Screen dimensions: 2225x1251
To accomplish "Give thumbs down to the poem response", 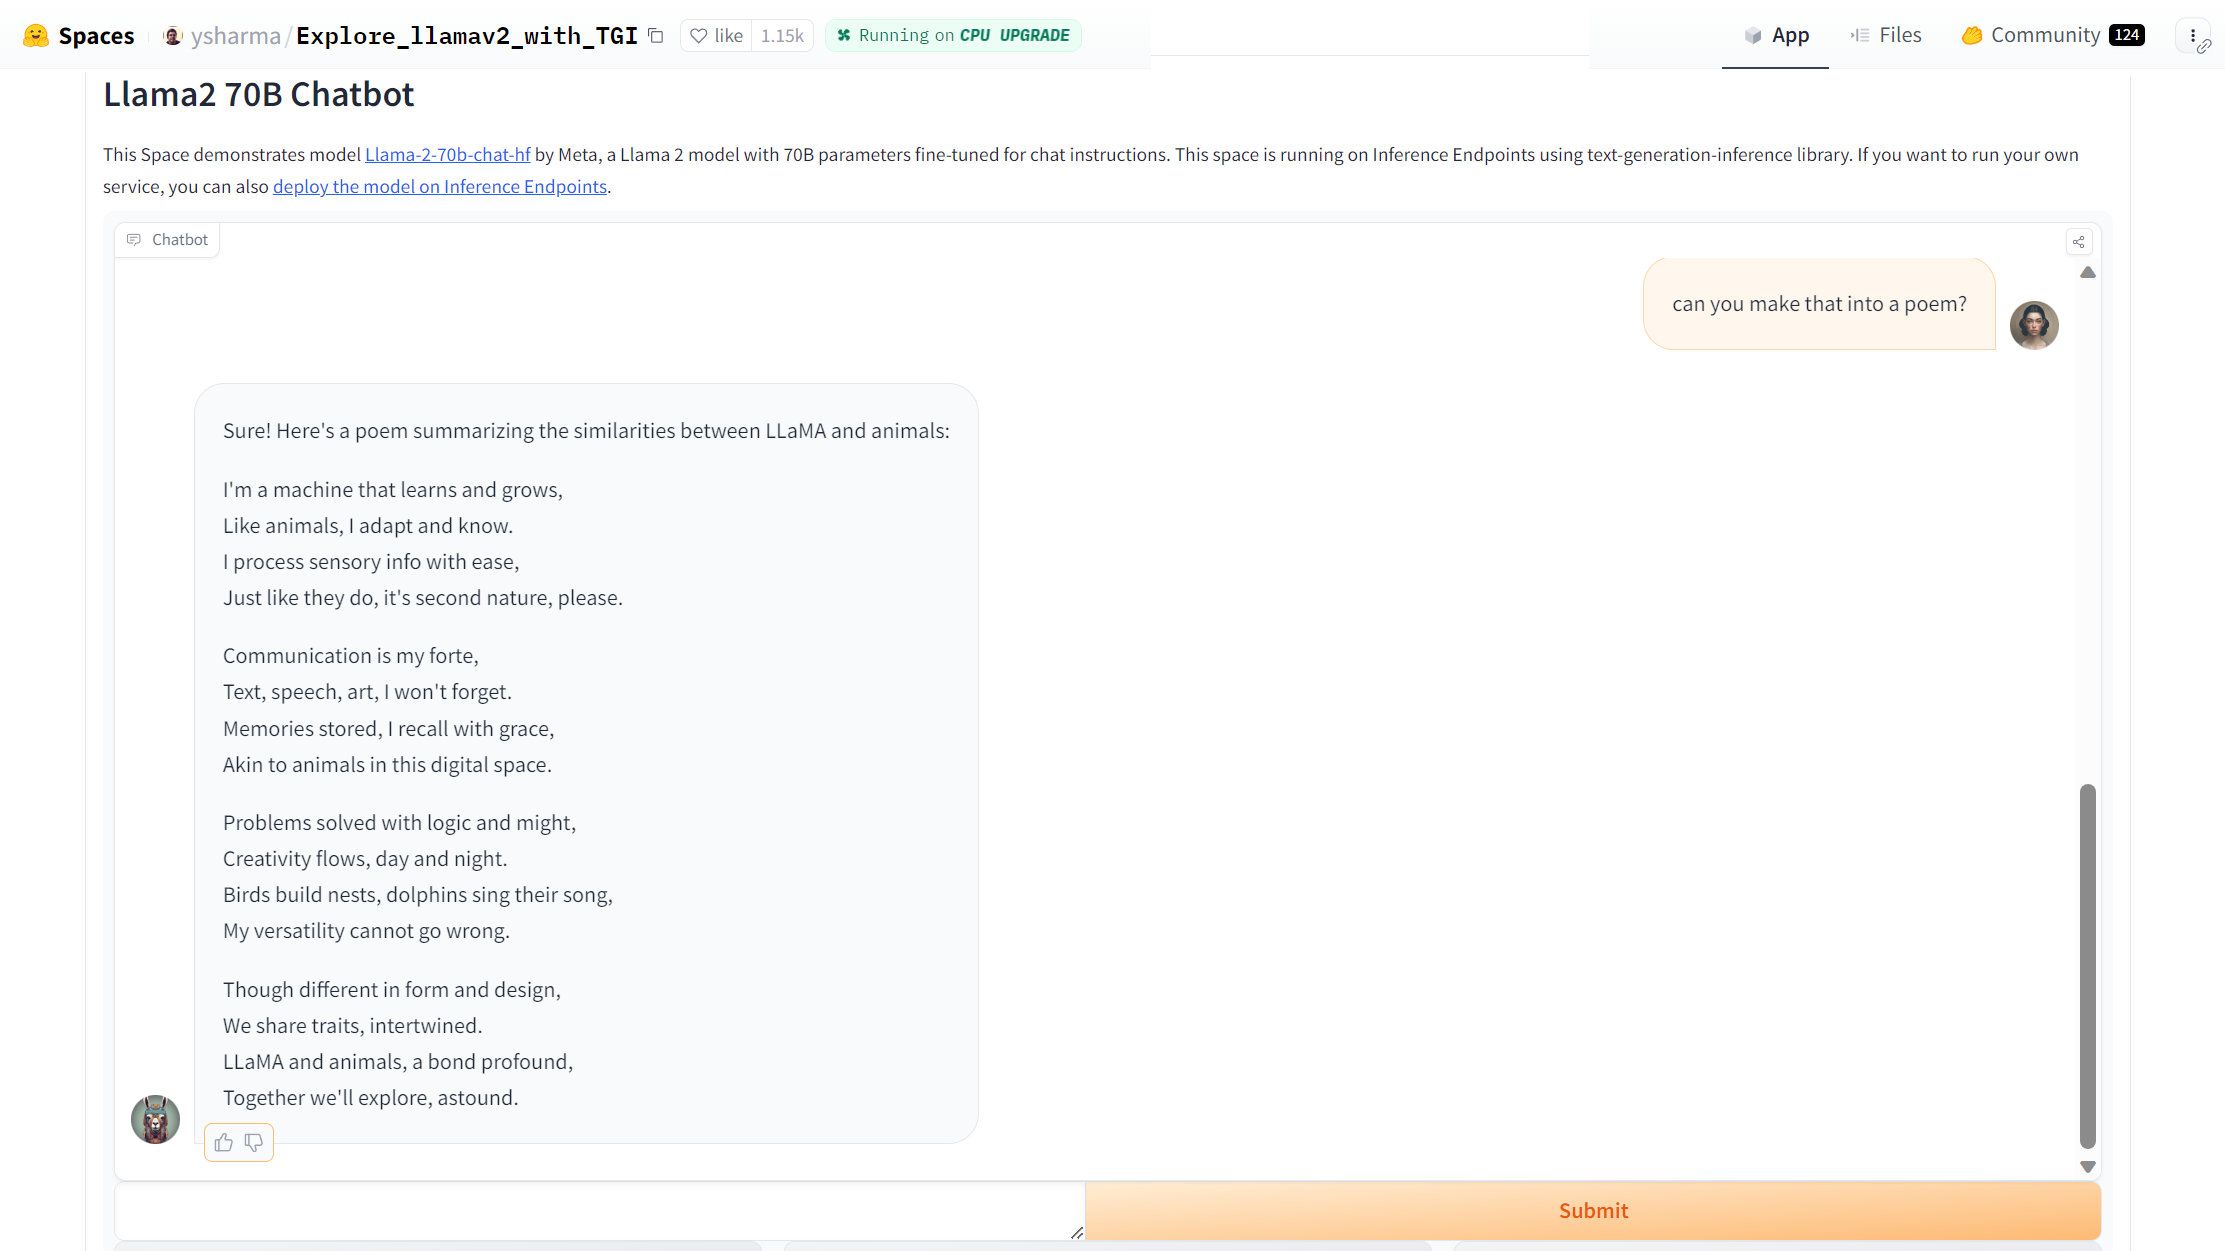I will (254, 1142).
